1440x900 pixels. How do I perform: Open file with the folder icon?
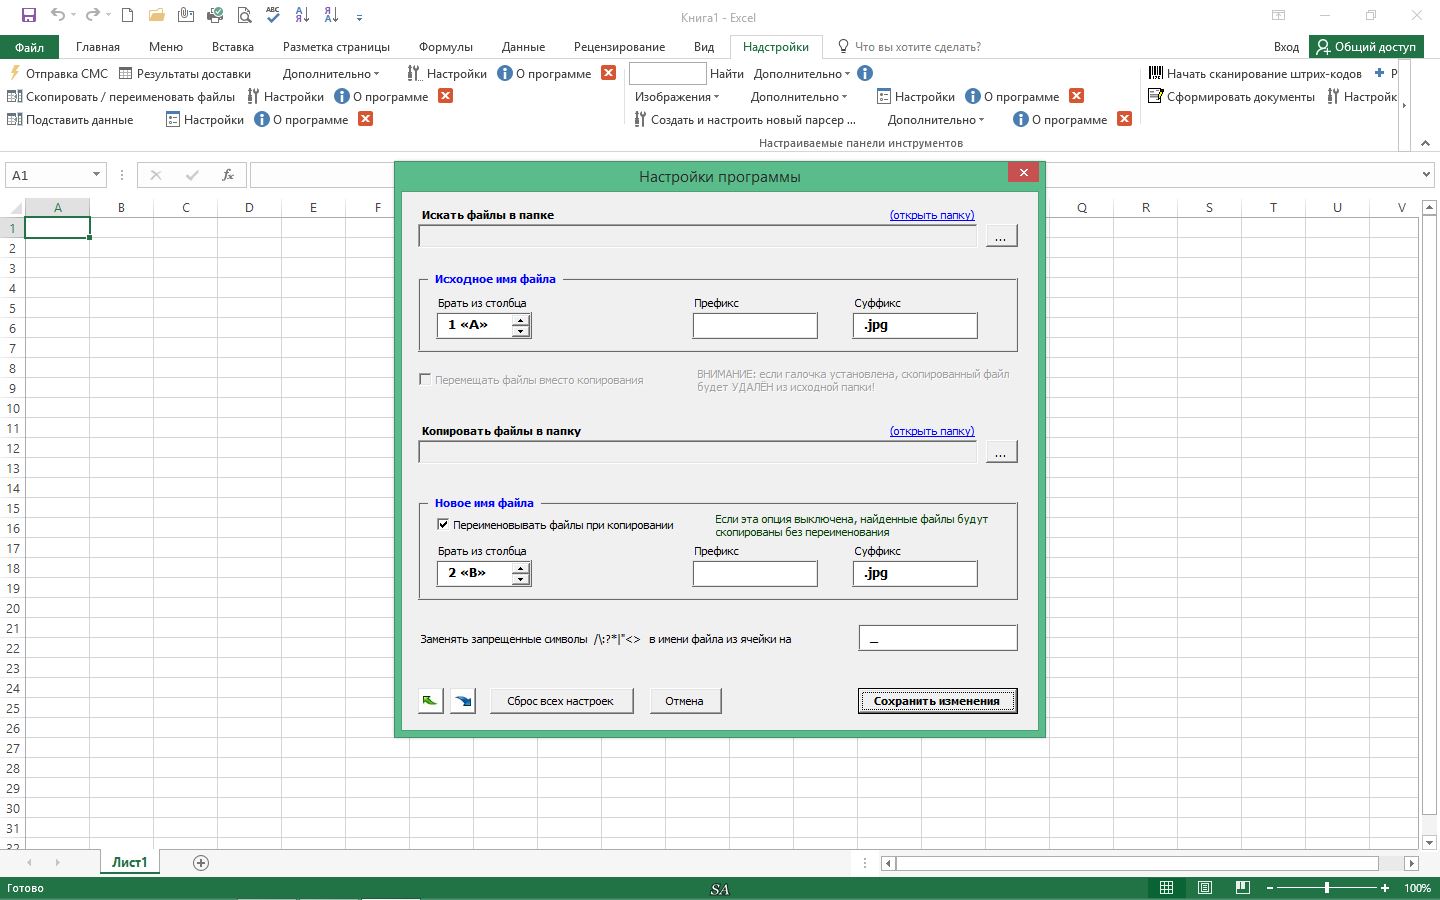[156, 15]
